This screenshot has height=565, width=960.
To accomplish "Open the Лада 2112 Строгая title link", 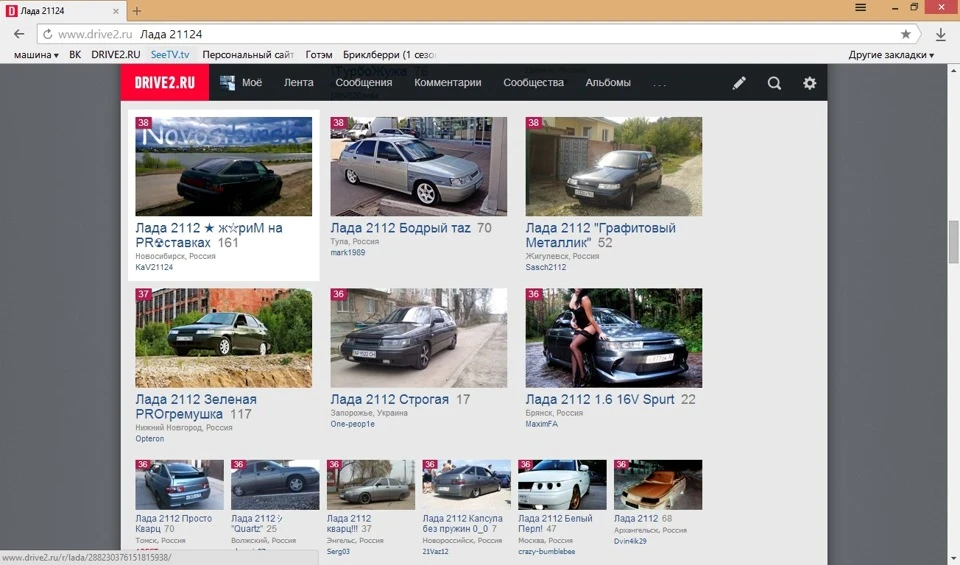I will [389, 399].
